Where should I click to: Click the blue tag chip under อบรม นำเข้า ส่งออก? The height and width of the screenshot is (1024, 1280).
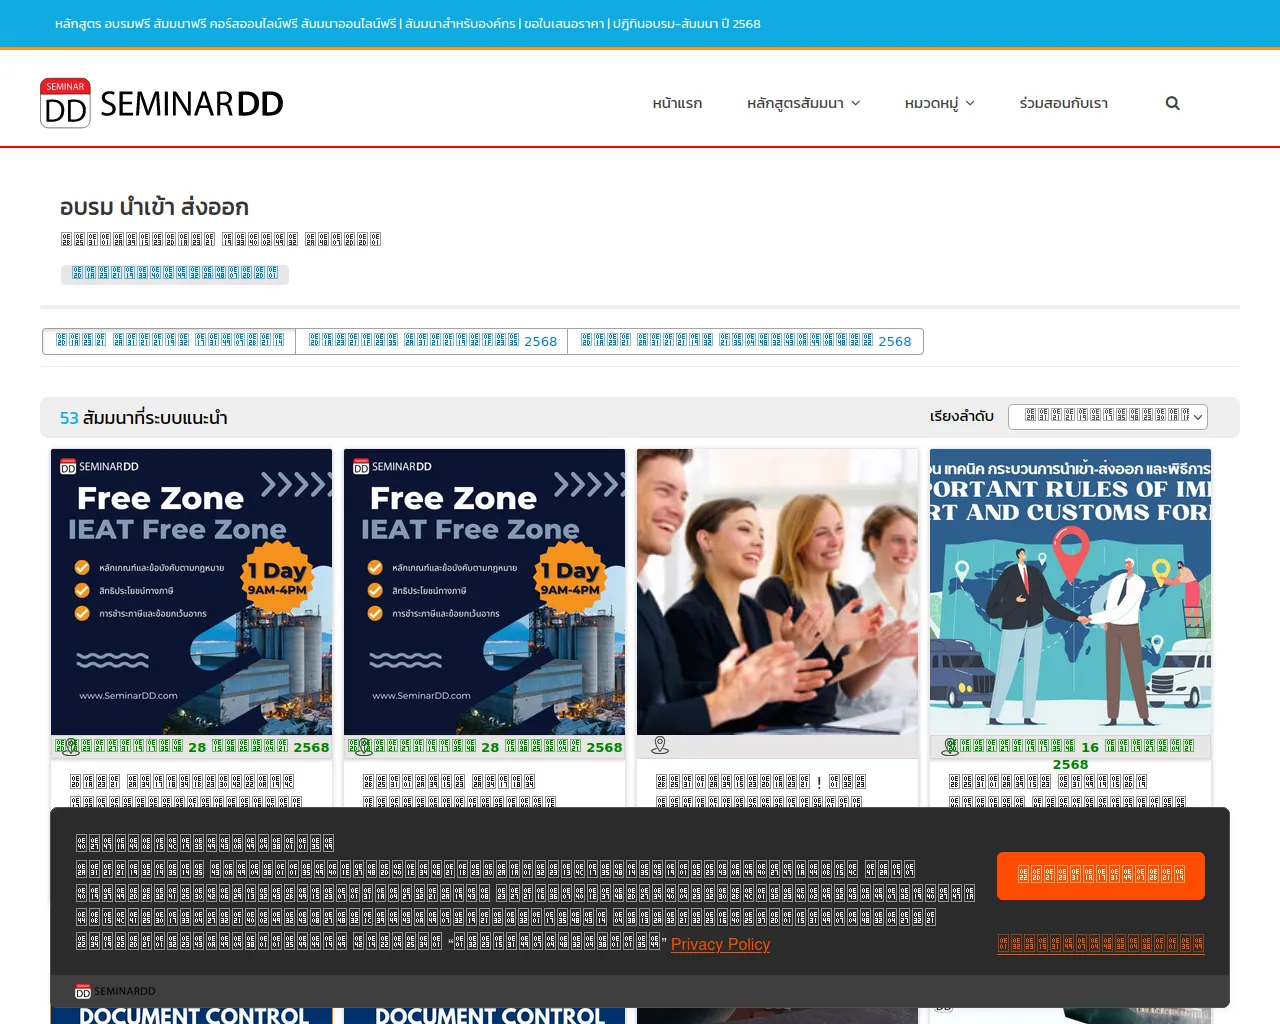click(175, 274)
